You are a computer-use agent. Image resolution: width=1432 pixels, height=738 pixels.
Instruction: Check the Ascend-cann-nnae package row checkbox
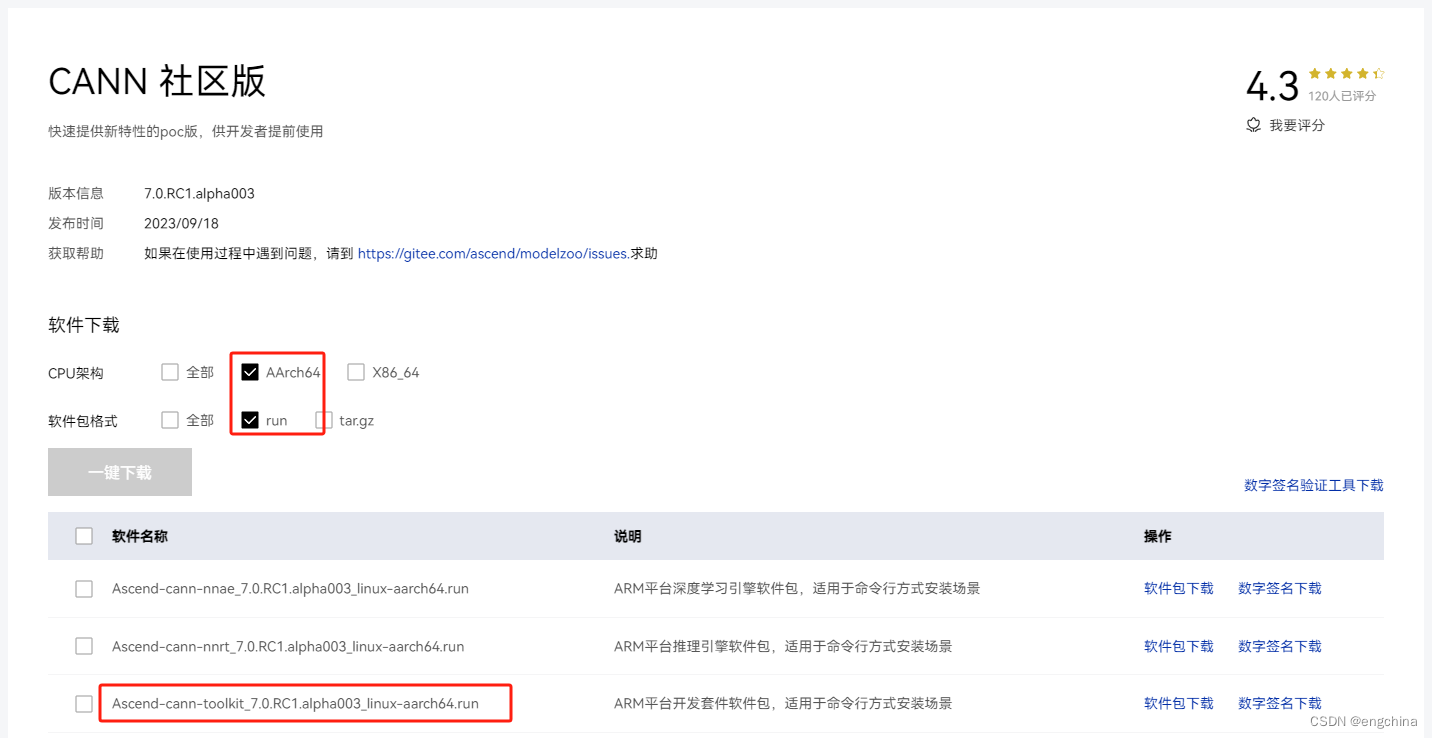point(84,589)
